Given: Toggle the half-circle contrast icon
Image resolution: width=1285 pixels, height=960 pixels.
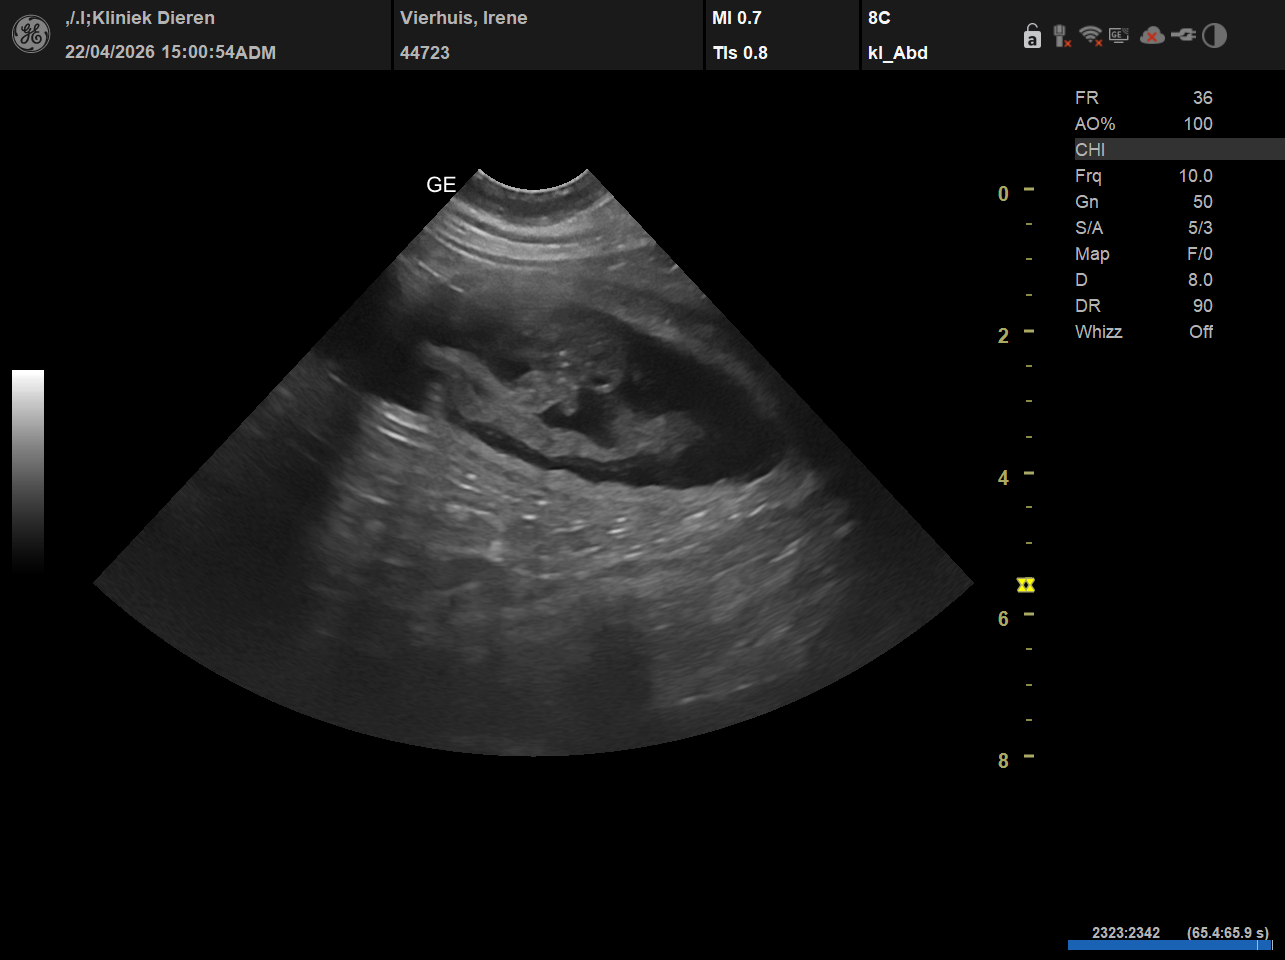Looking at the screenshot, I should tap(1214, 36).
